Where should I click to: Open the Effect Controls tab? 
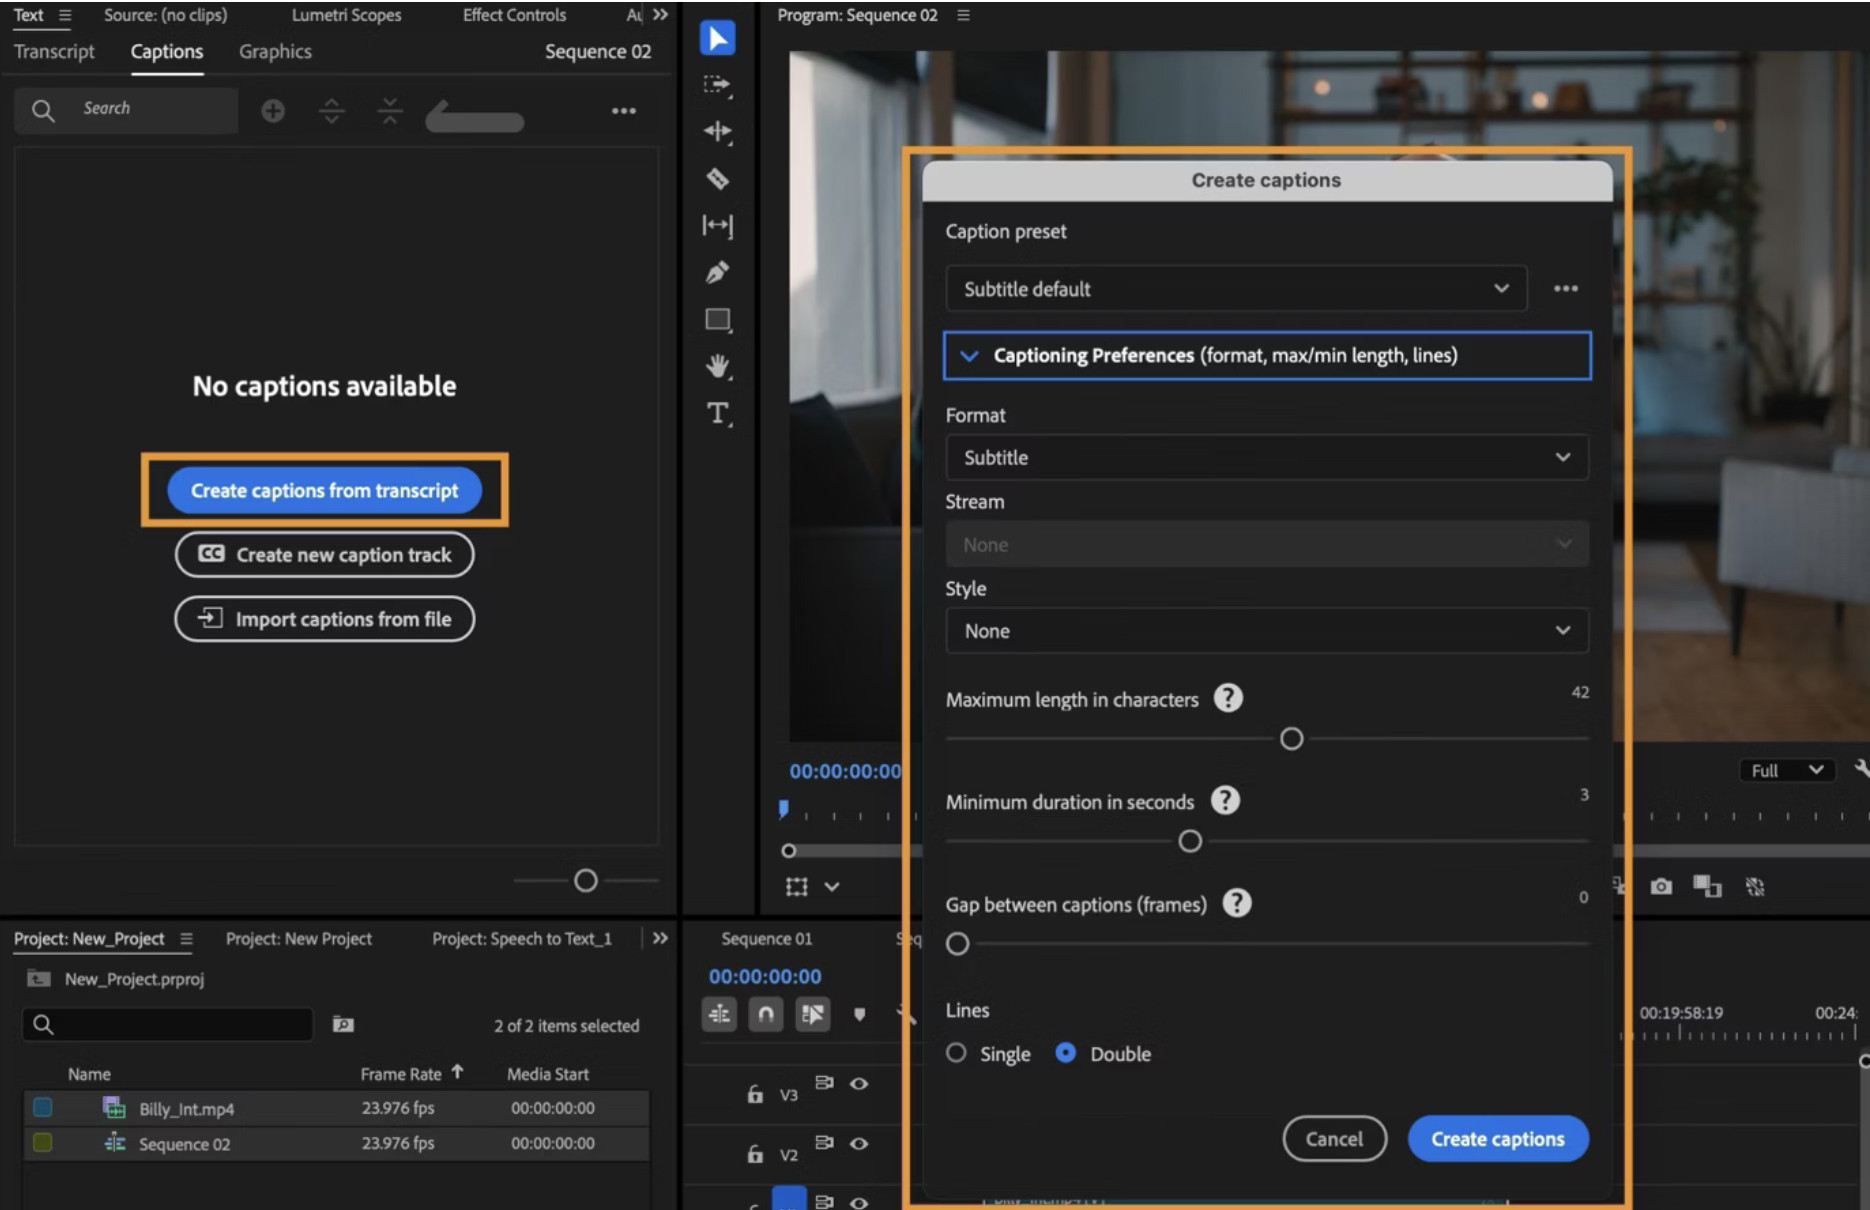coord(514,15)
